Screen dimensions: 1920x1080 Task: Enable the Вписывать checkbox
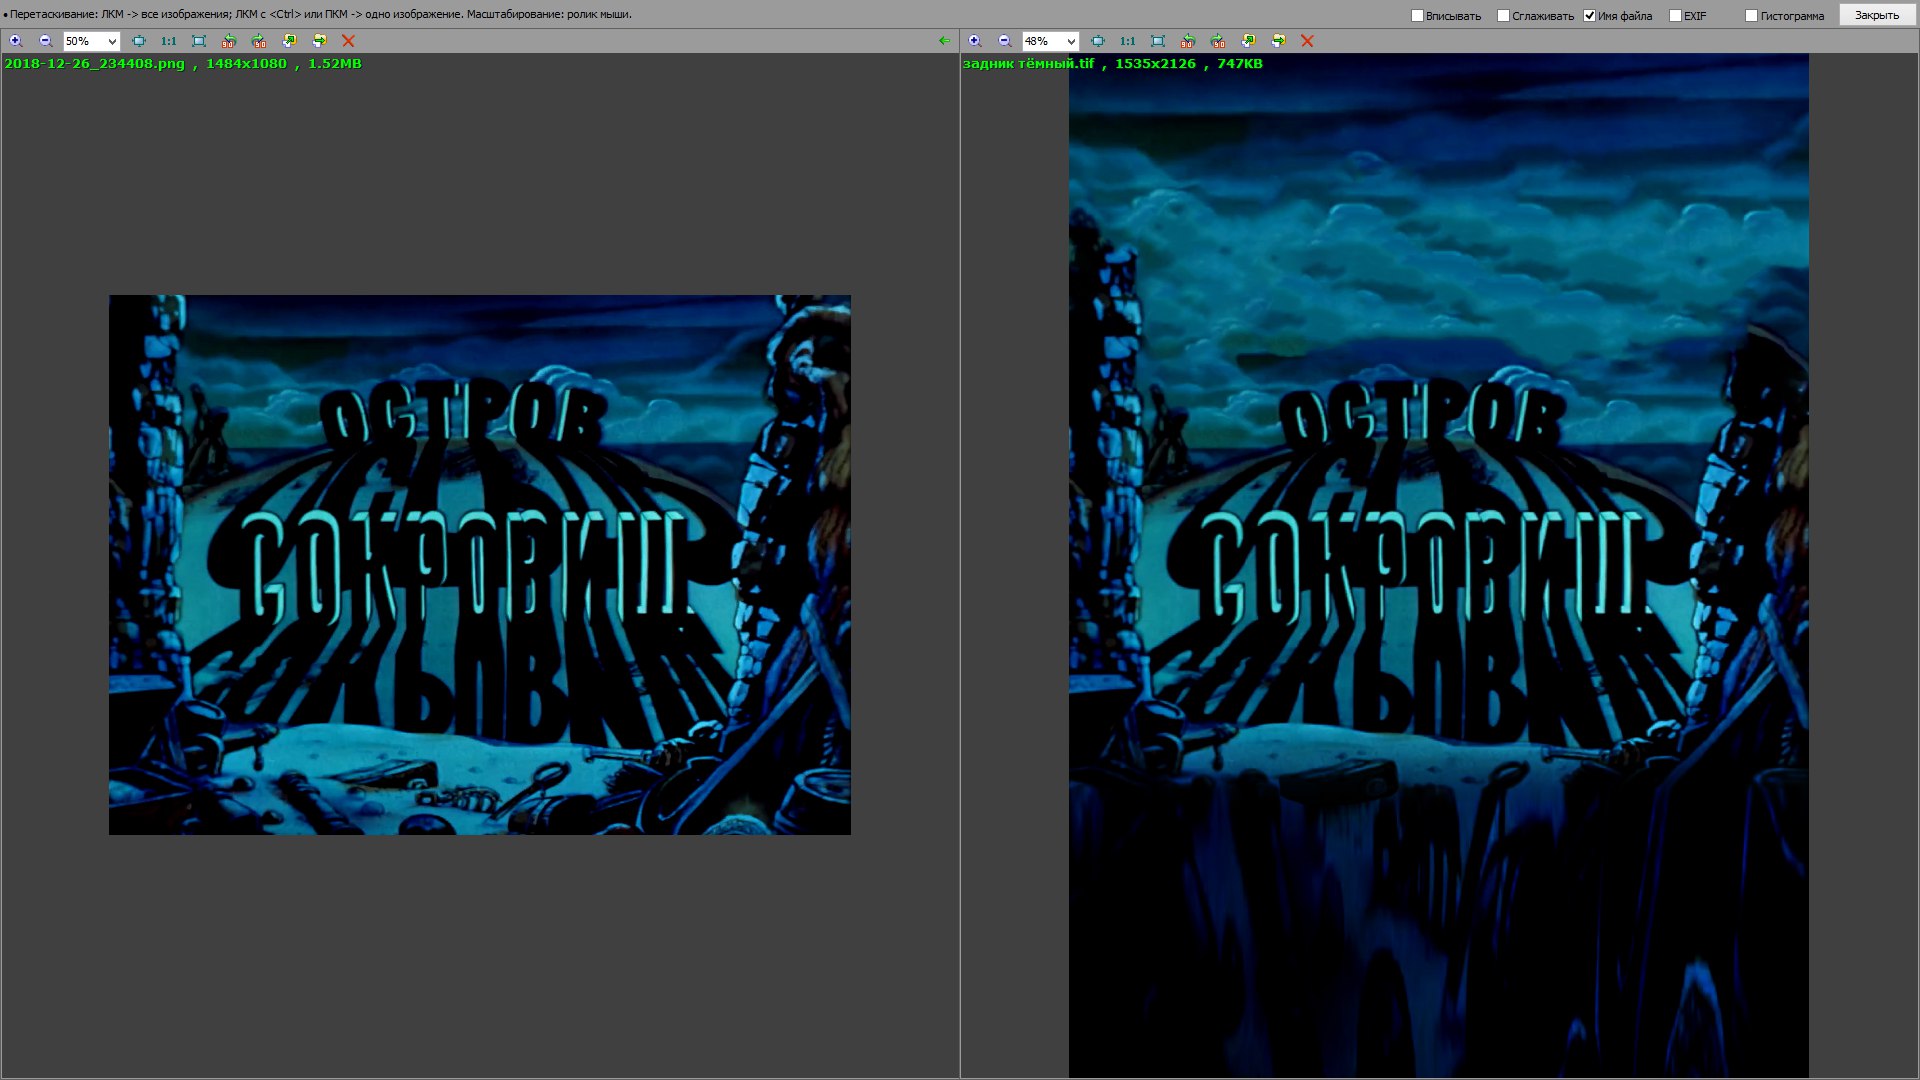tap(1417, 15)
